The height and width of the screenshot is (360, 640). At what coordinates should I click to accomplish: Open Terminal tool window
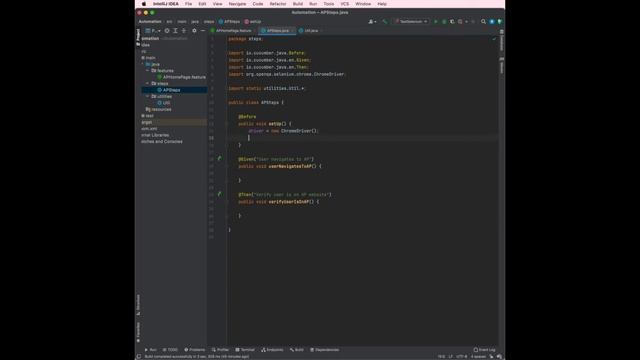click(x=245, y=350)
